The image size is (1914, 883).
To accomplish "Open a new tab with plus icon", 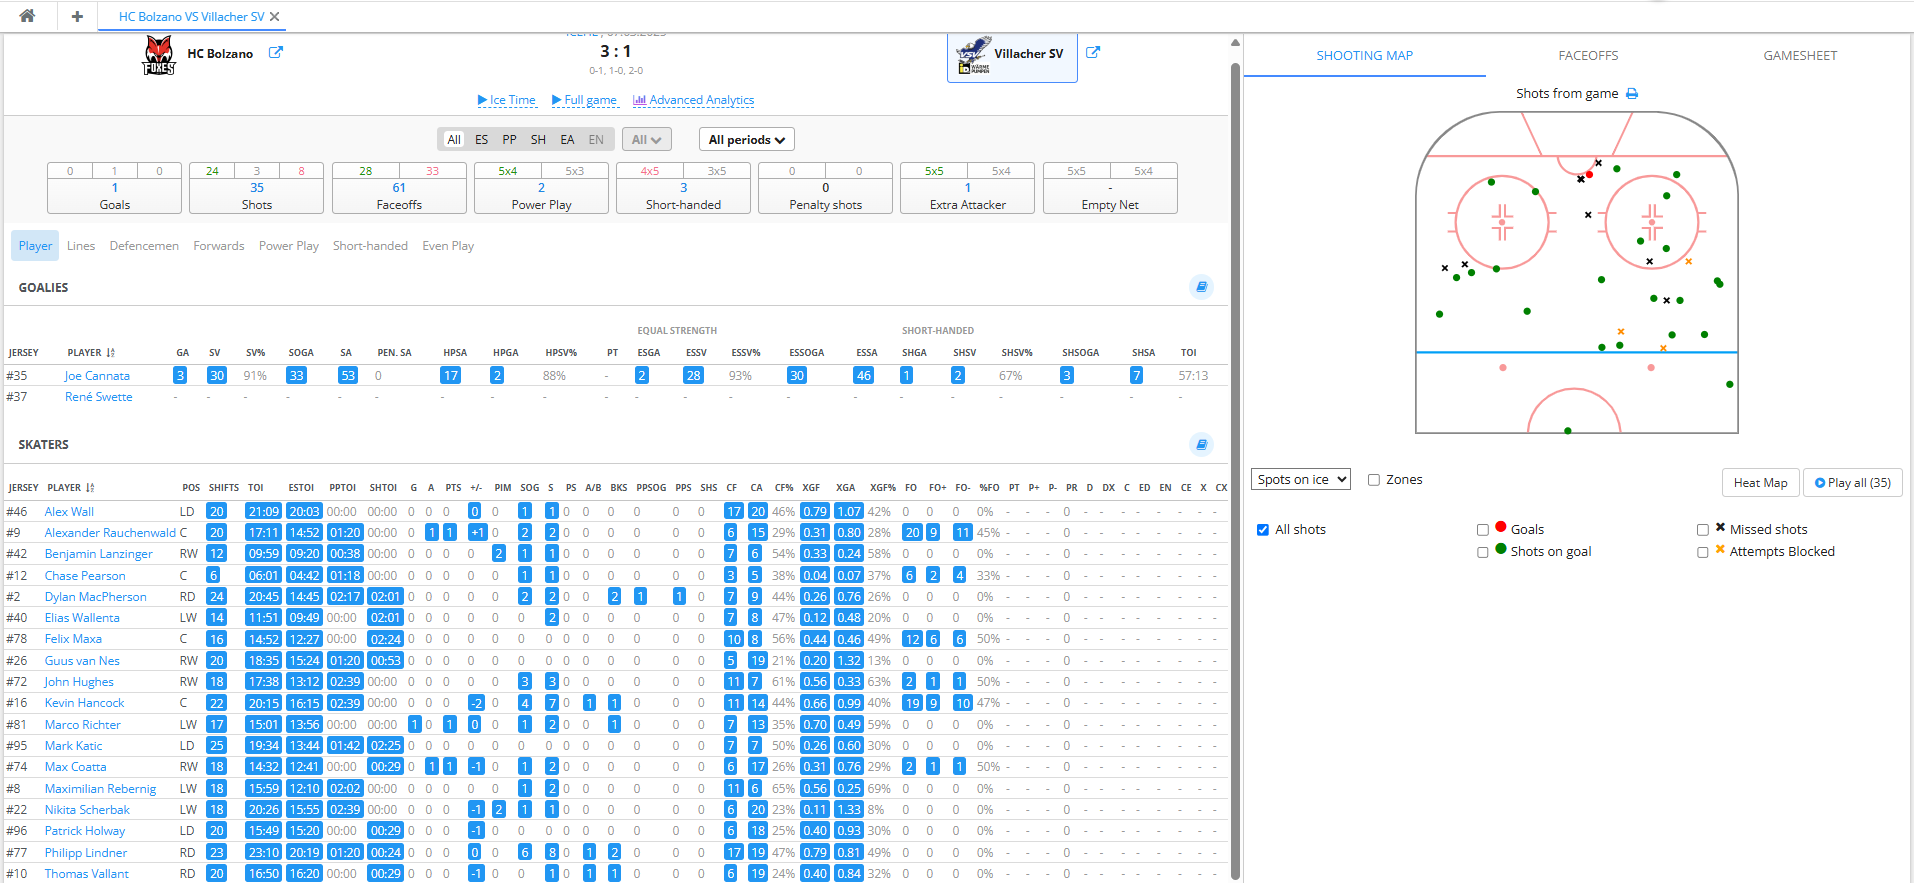I will coord(77,16).
